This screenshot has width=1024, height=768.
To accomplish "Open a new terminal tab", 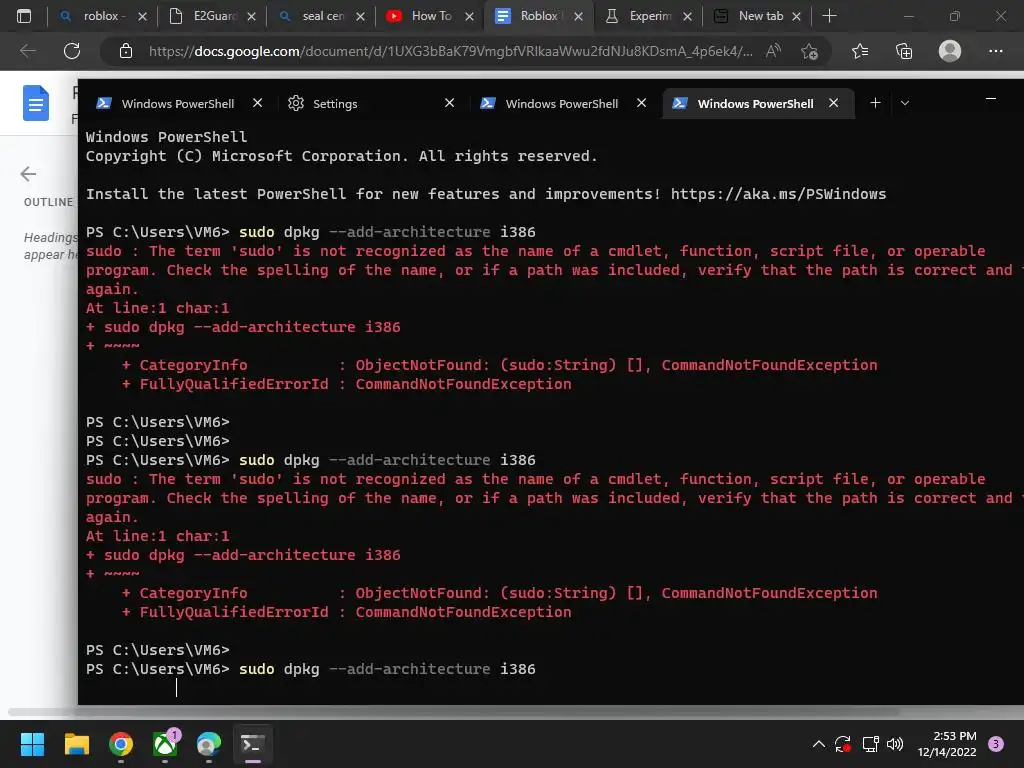I will 876,103.
